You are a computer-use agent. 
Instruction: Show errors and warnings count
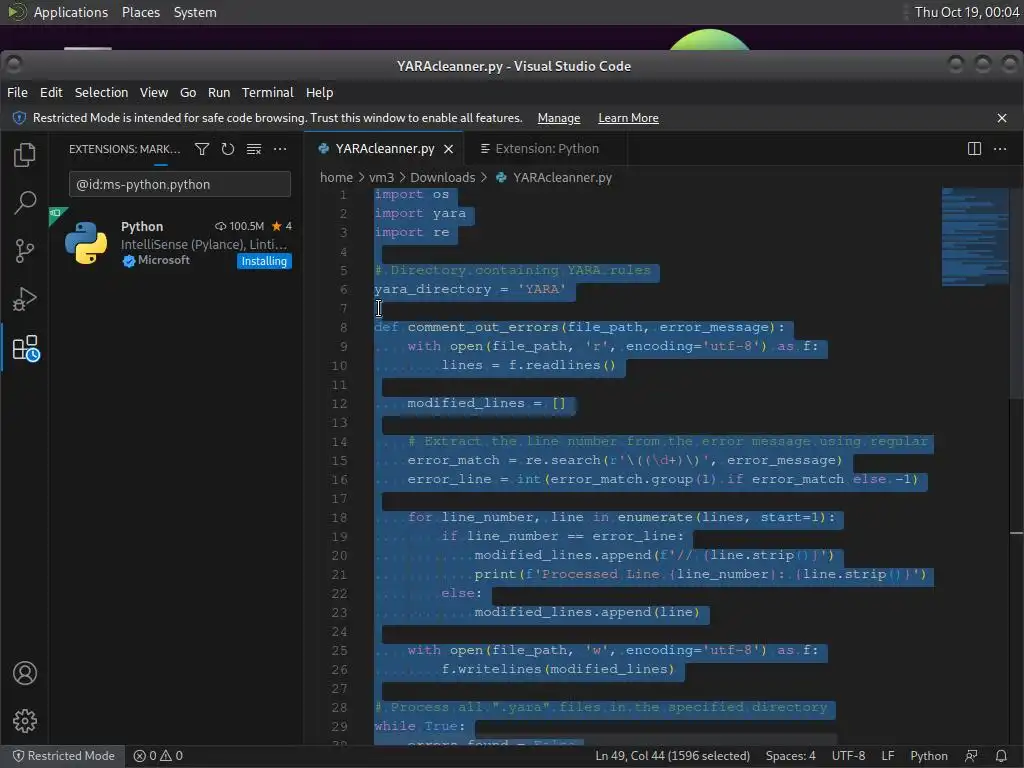(158, 756)
